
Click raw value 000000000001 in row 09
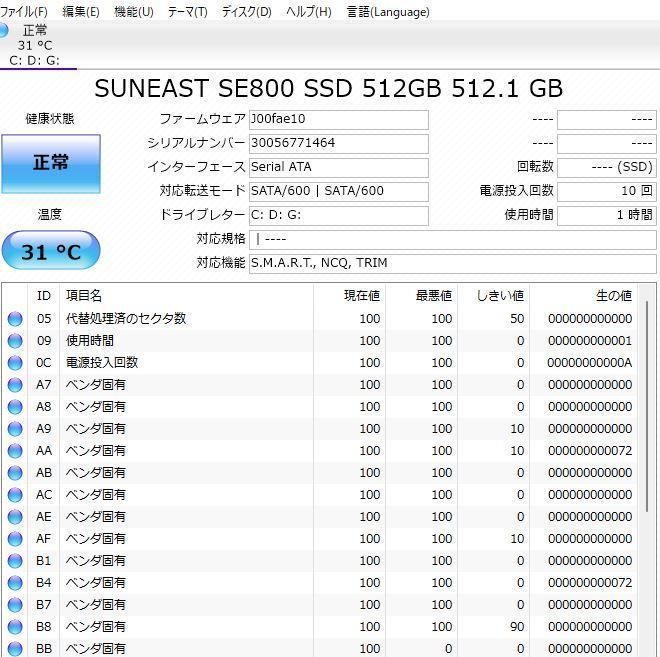point(590,341)
